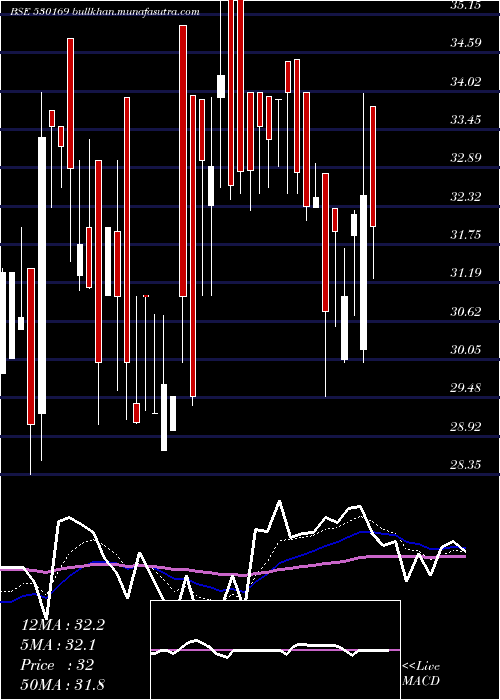
Task: Click the 5MA : 32.1 readout
Action: pos(58,645)
